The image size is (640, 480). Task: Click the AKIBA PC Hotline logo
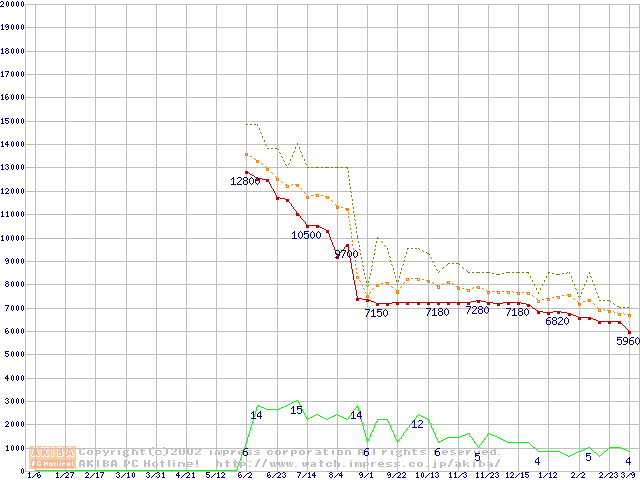(52, 457)
